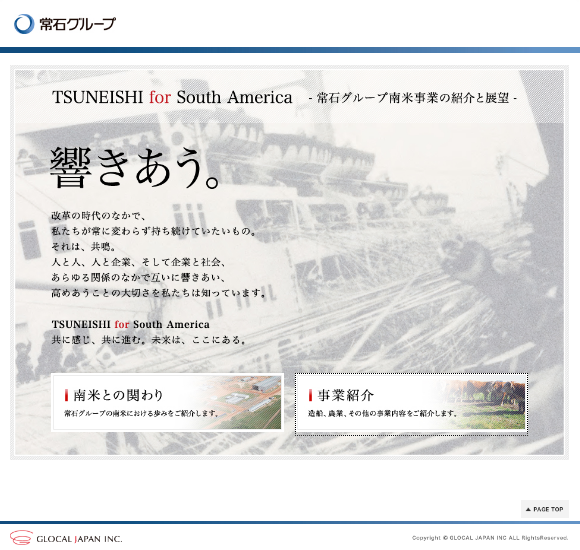This screenshot has width=580, height=550.
Task: Jump back up with PAGE TOP button
Action: coord(544,509)
